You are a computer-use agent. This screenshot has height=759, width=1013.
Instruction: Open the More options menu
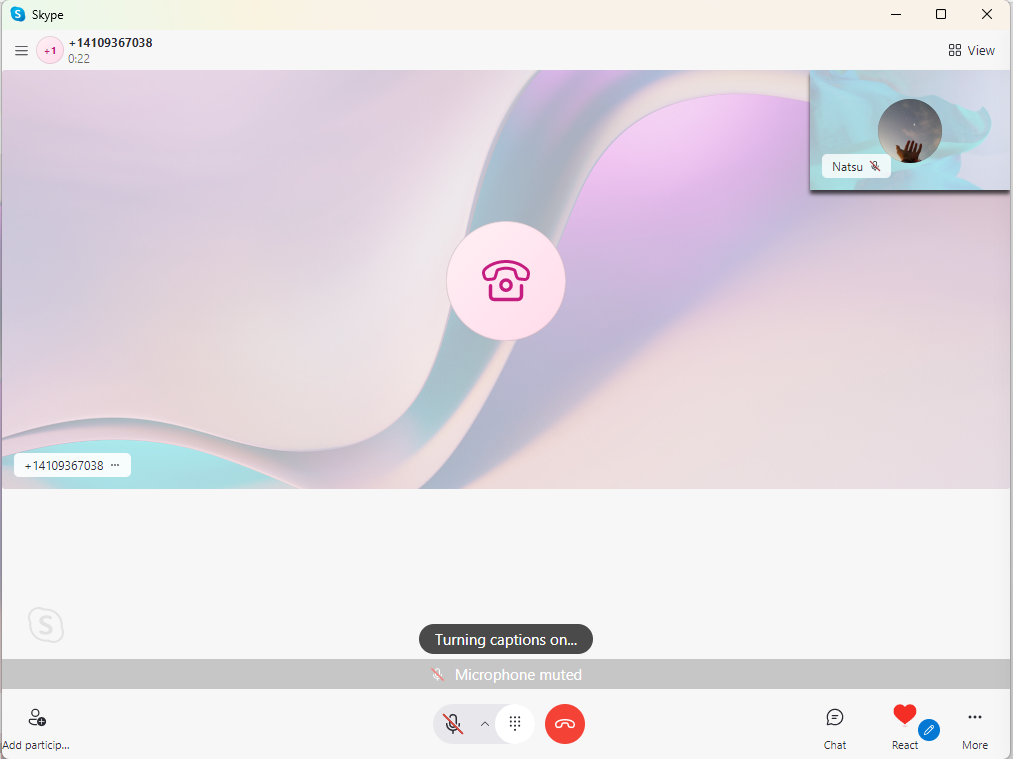point(975,728)
